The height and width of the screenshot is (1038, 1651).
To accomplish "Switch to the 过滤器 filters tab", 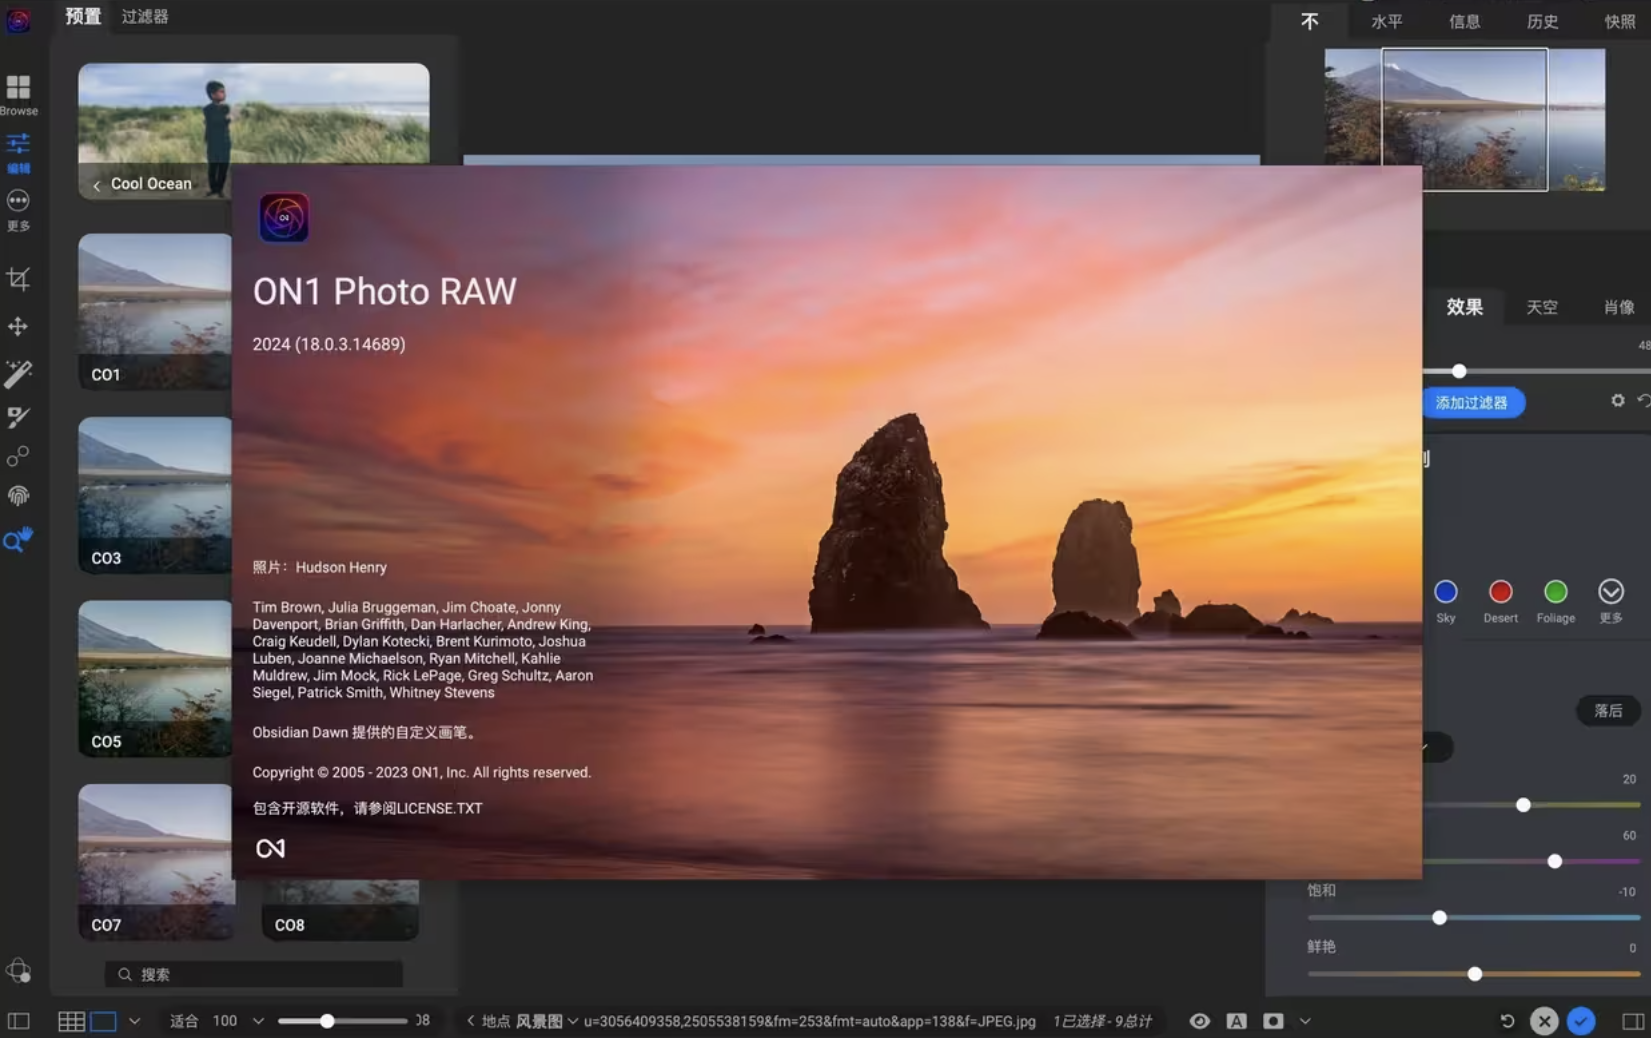I will (x=145, y=16).
